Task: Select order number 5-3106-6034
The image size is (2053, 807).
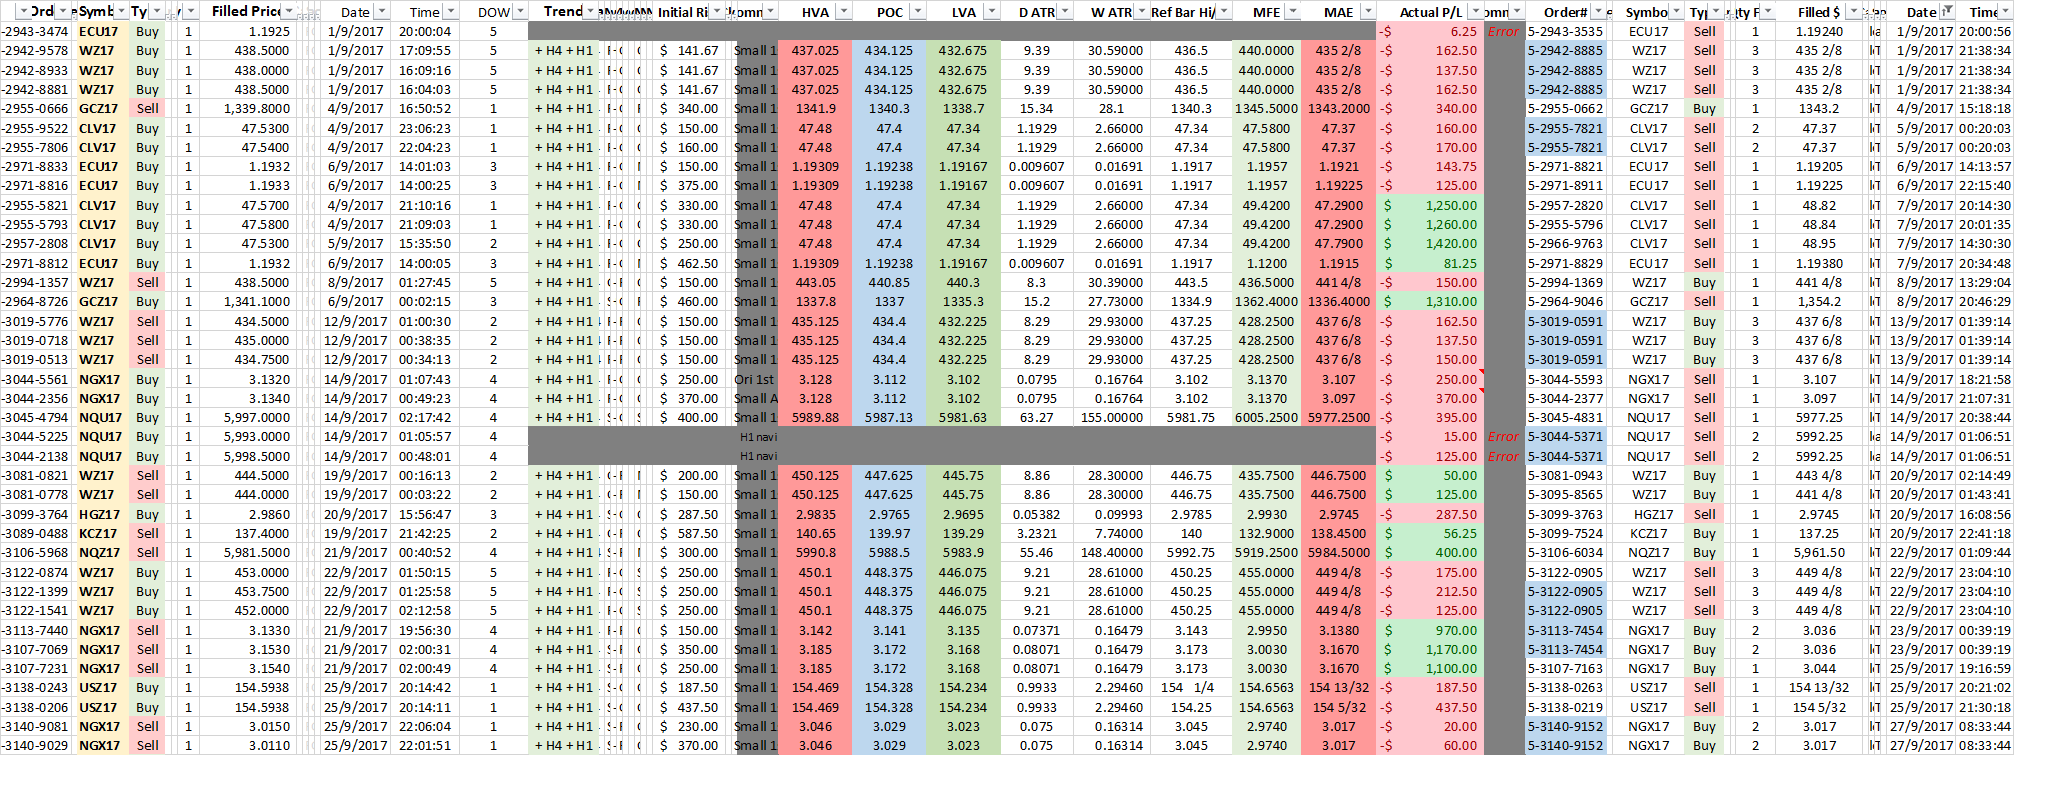Action: [x=1566, y=553]
